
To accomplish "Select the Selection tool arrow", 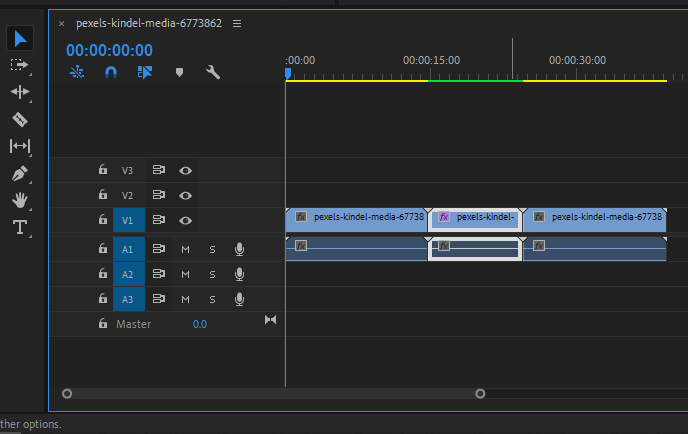I will coord(20,39).
